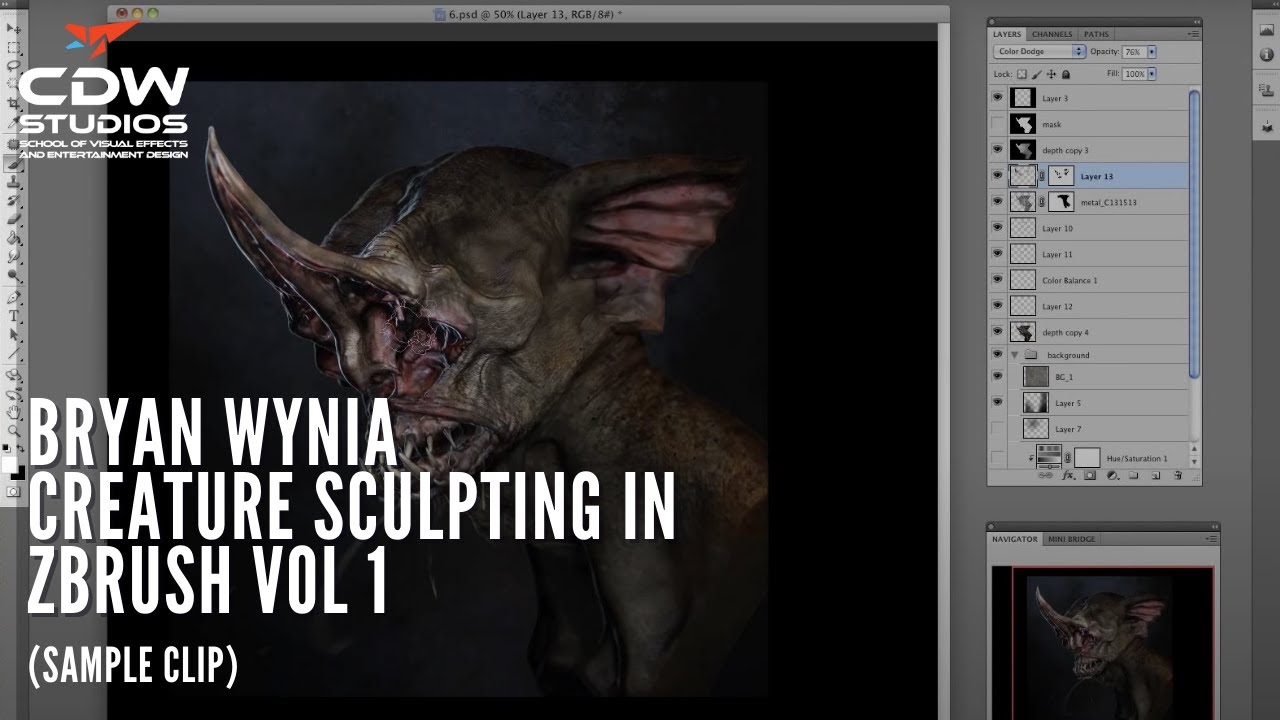Click the background color swatch
This screenshot has height=720, width=1280.
point(19,473)
